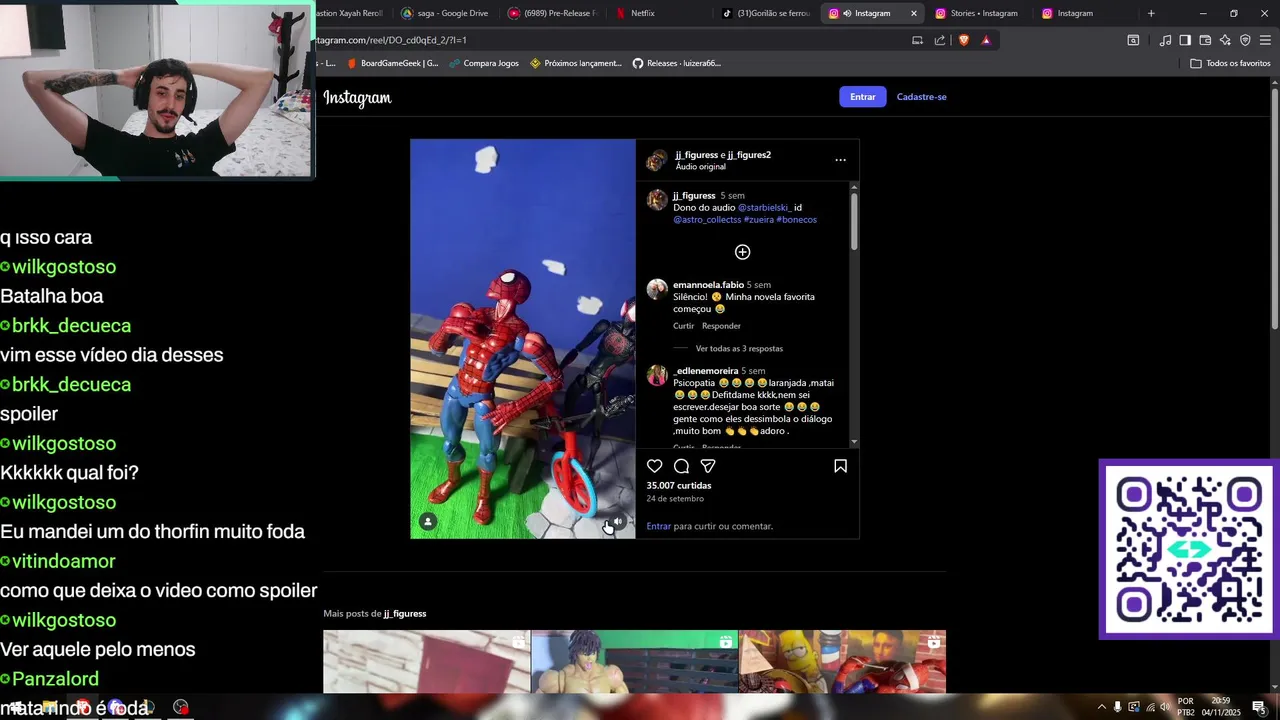Click the Cadastre-se sign-up link
1280x720 pixels.
pos(921,97)
